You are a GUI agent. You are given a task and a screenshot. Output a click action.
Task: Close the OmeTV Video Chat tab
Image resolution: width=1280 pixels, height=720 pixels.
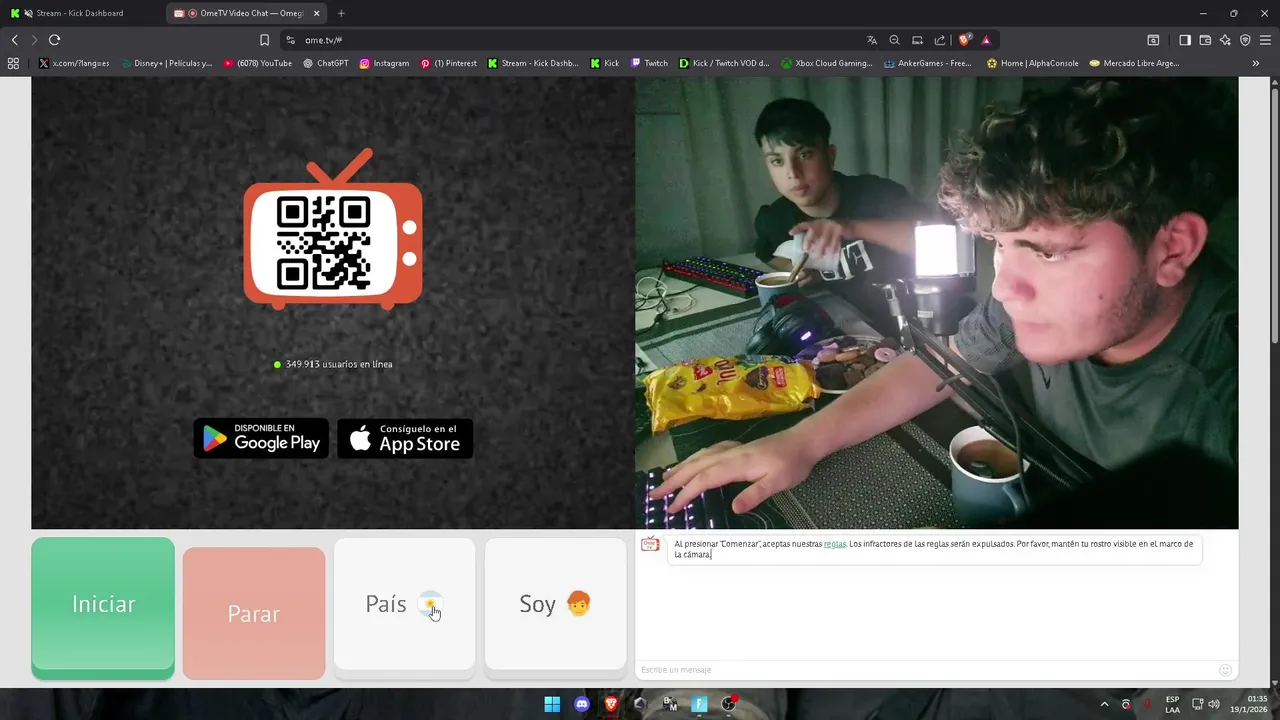[x=317, y=13]
